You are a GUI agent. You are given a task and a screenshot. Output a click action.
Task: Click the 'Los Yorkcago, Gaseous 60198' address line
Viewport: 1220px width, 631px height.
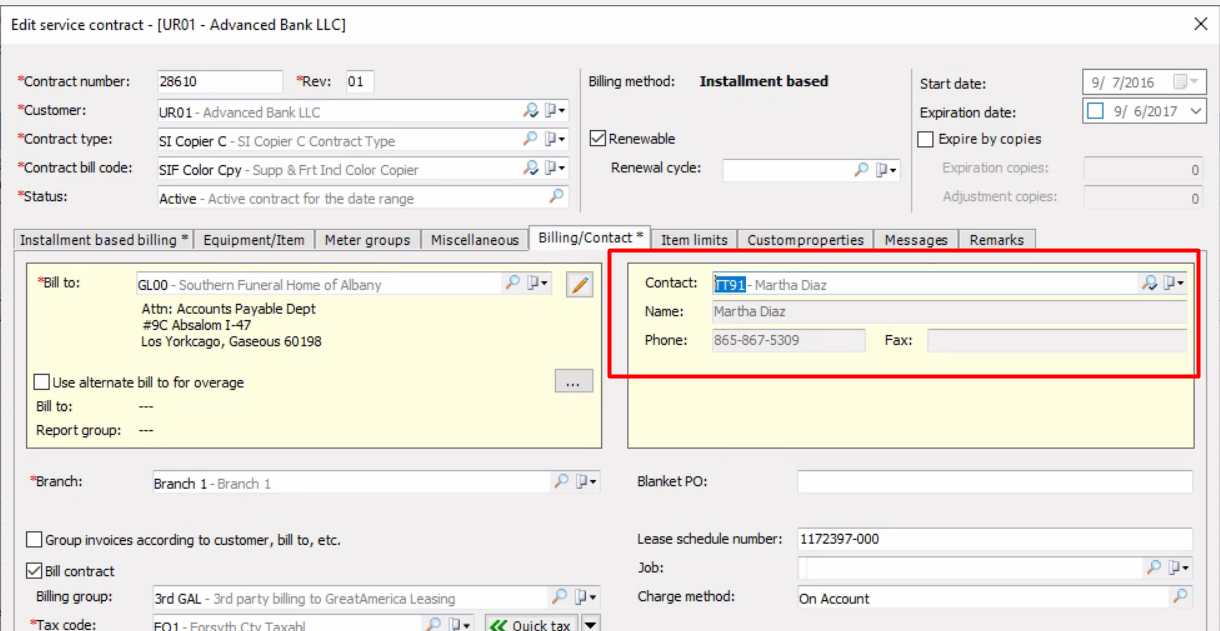(232, 341)
